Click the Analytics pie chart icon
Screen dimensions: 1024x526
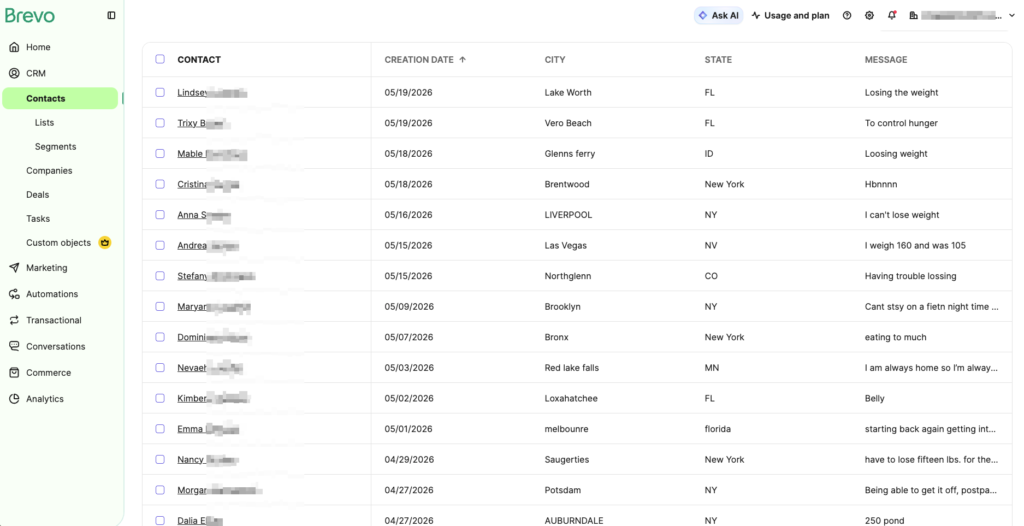[x=14, y=399]
